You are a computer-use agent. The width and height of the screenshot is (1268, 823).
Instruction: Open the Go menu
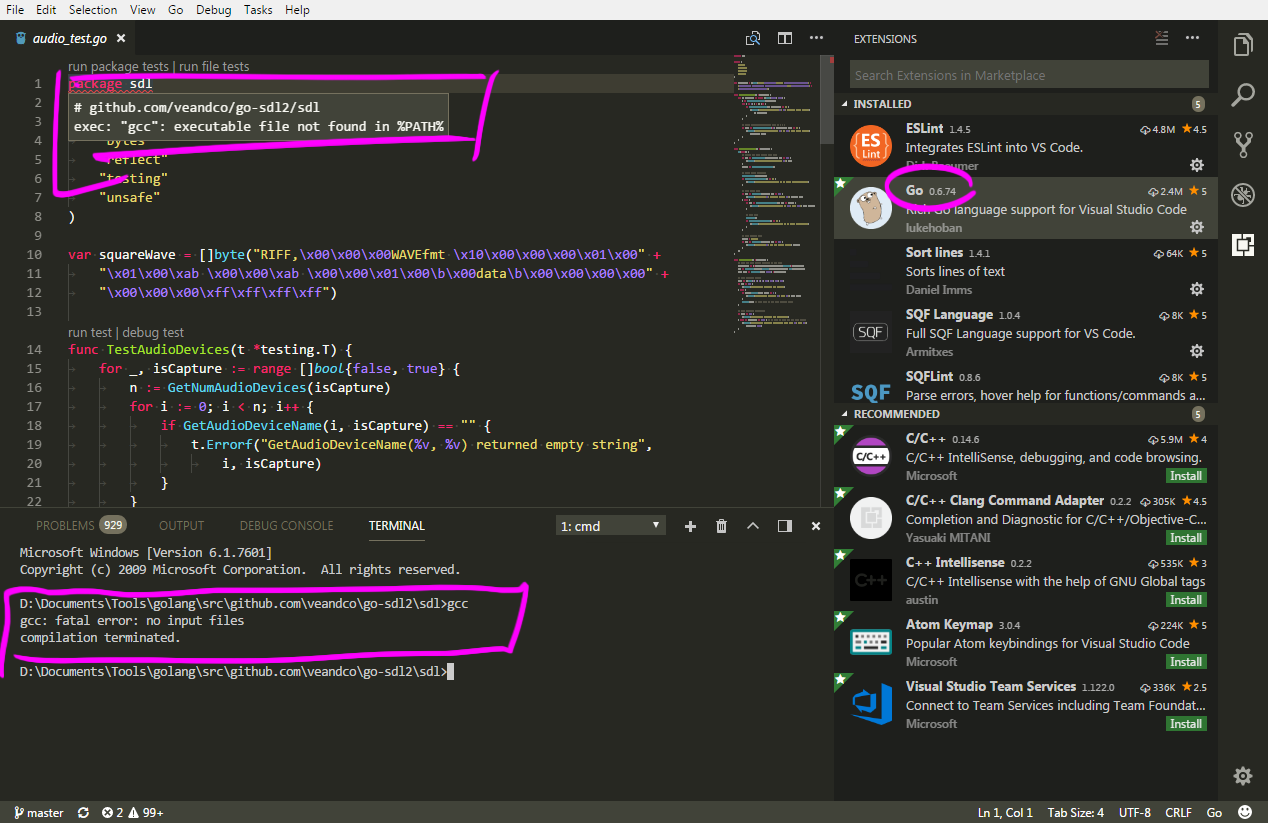point(176,9)
